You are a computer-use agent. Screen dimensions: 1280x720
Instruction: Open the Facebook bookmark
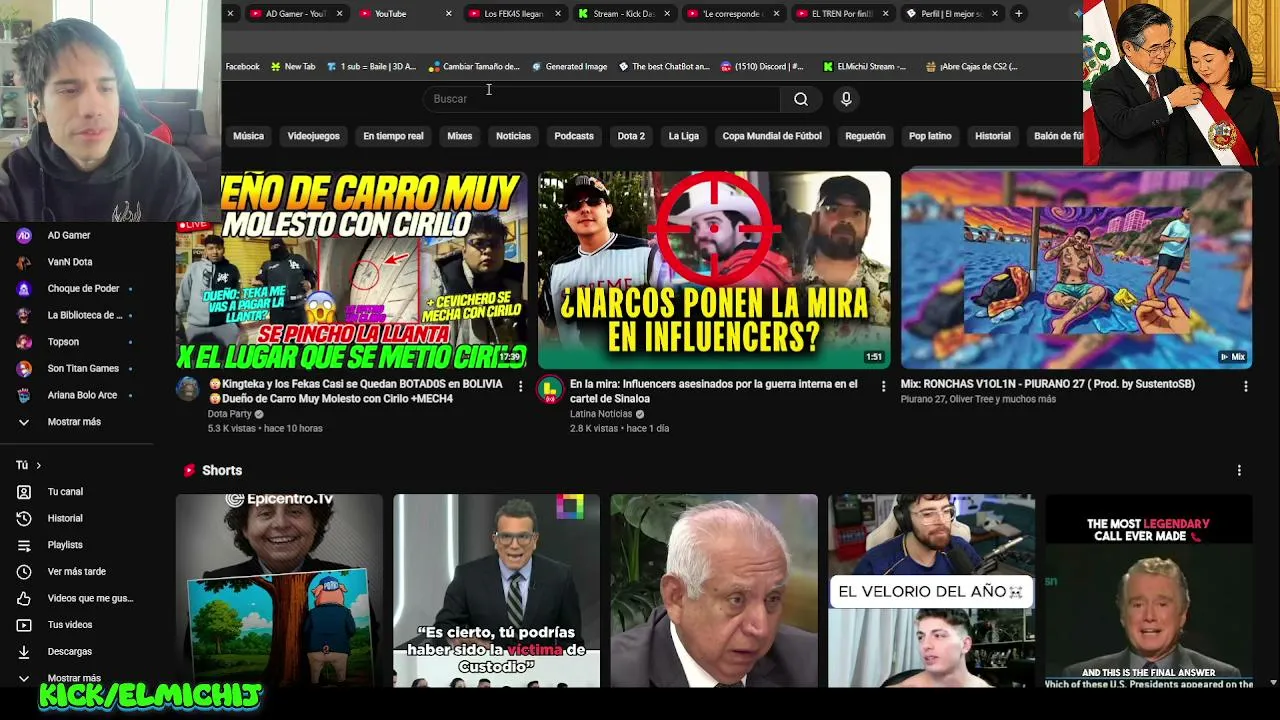click(242, 67)
